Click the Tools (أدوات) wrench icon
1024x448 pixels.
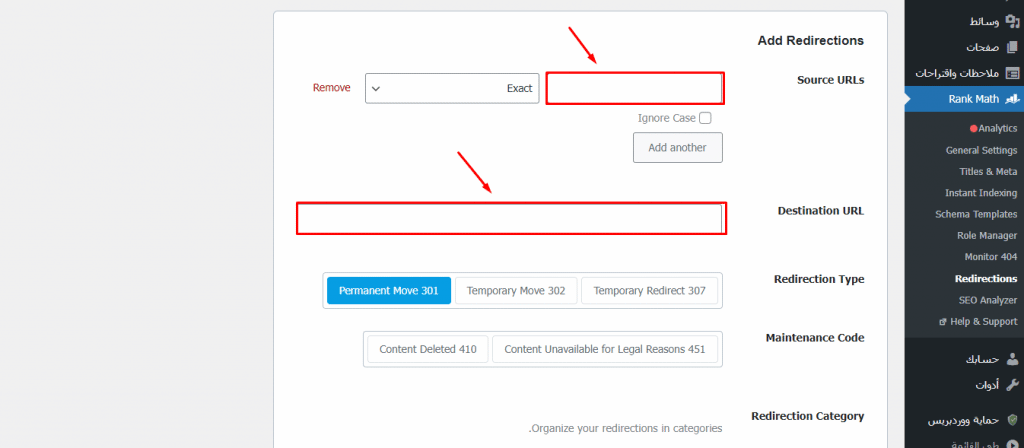pos(1012,385)
